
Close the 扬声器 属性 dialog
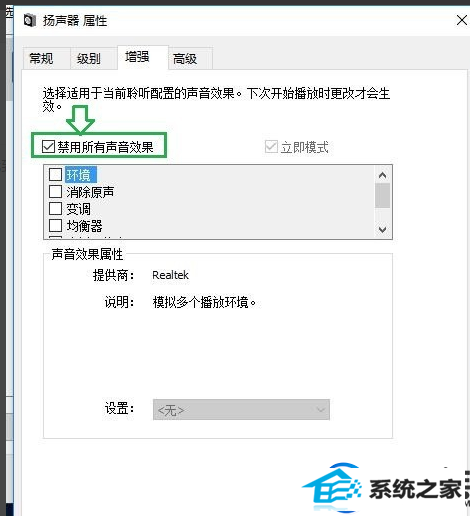(x=462, y=20)
